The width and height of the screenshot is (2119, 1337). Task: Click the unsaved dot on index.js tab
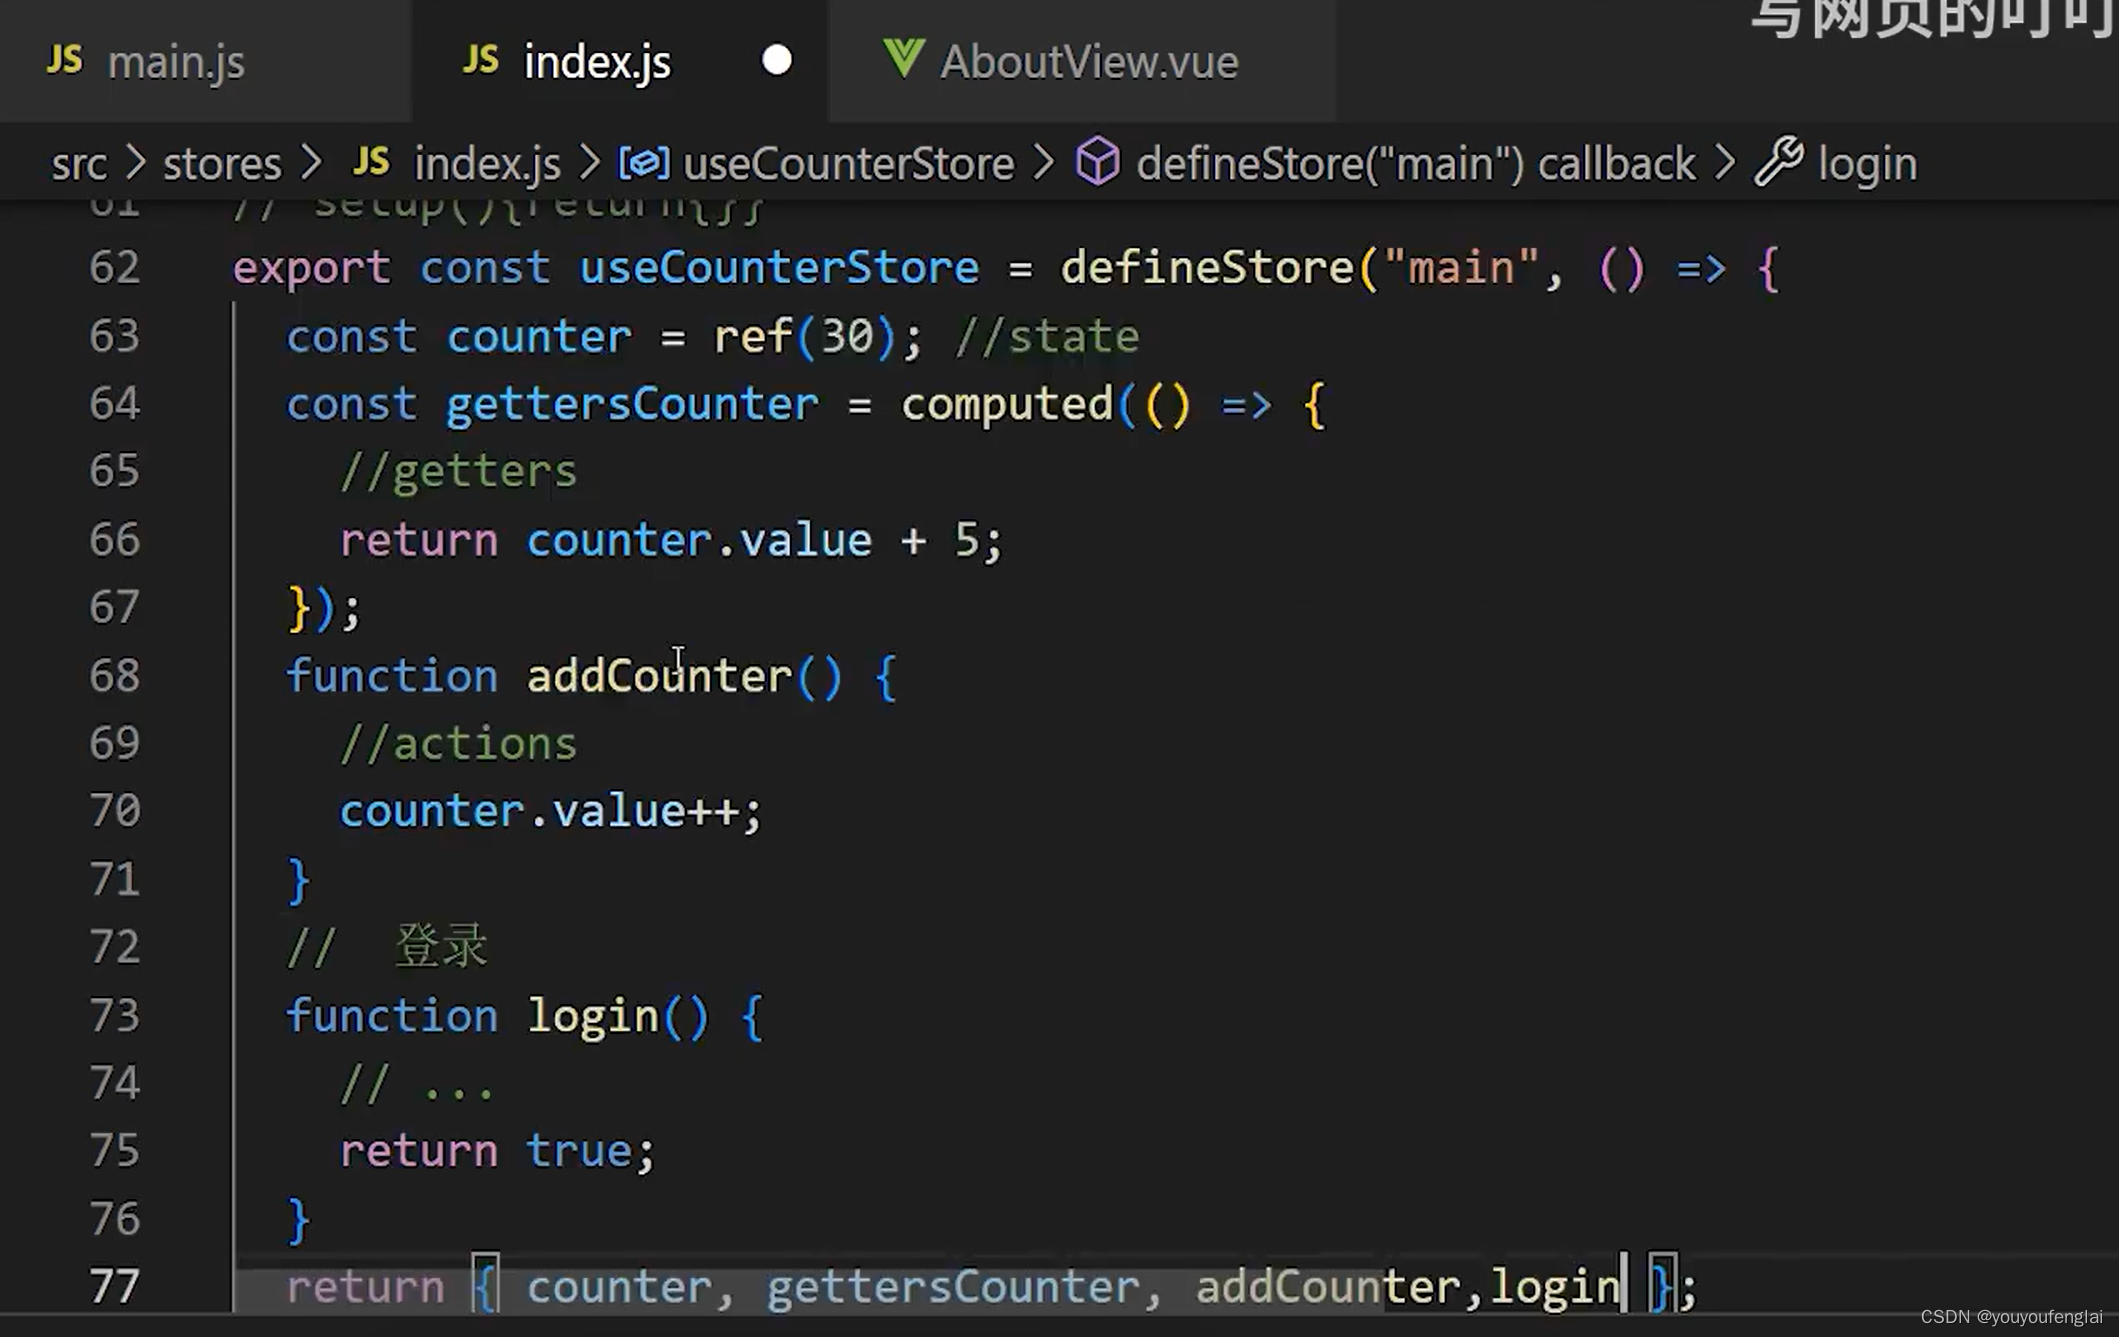777,61
